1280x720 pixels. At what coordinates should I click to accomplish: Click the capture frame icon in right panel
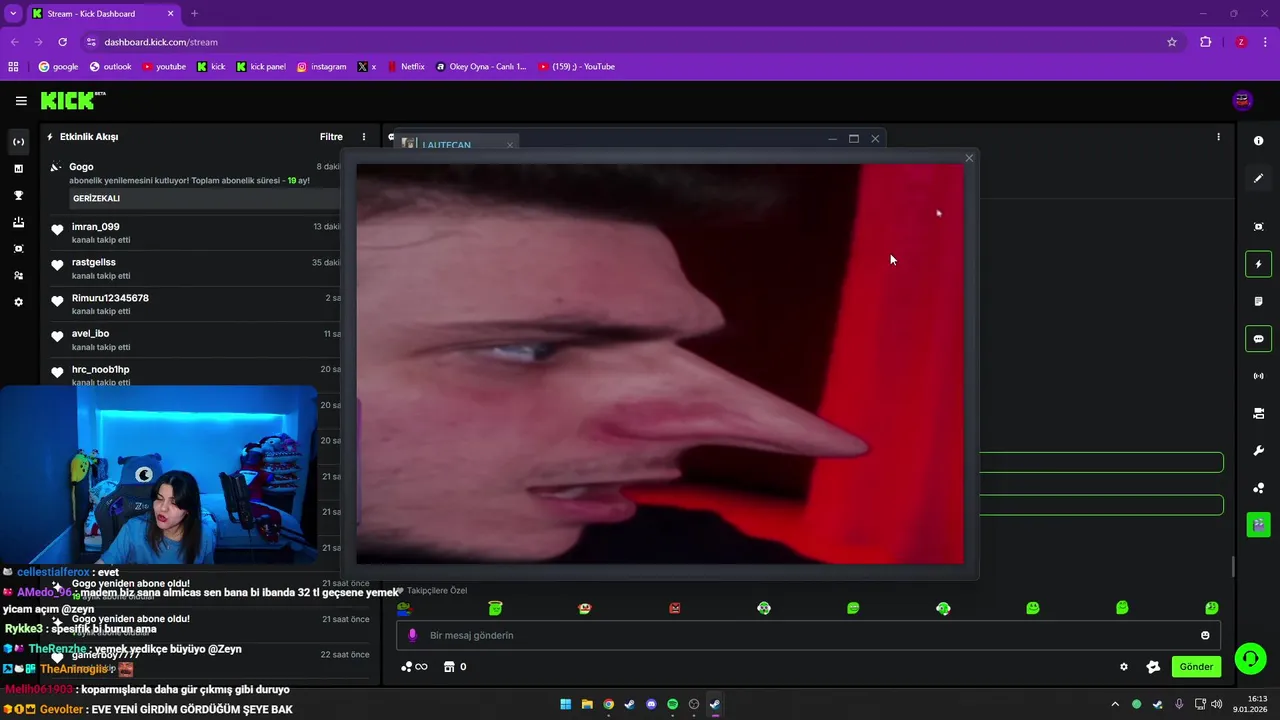(1258, 227)
